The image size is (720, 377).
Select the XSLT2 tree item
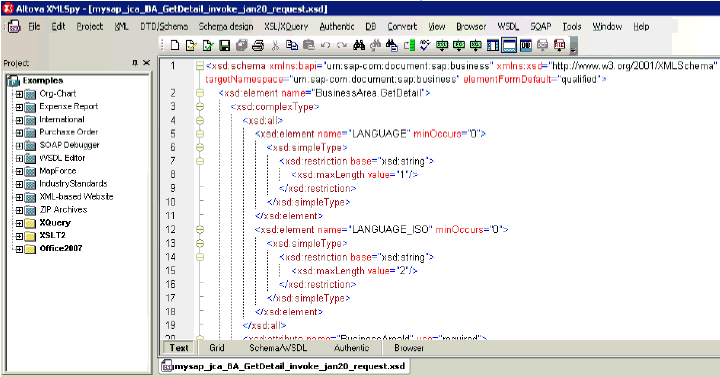pos(52,236)
